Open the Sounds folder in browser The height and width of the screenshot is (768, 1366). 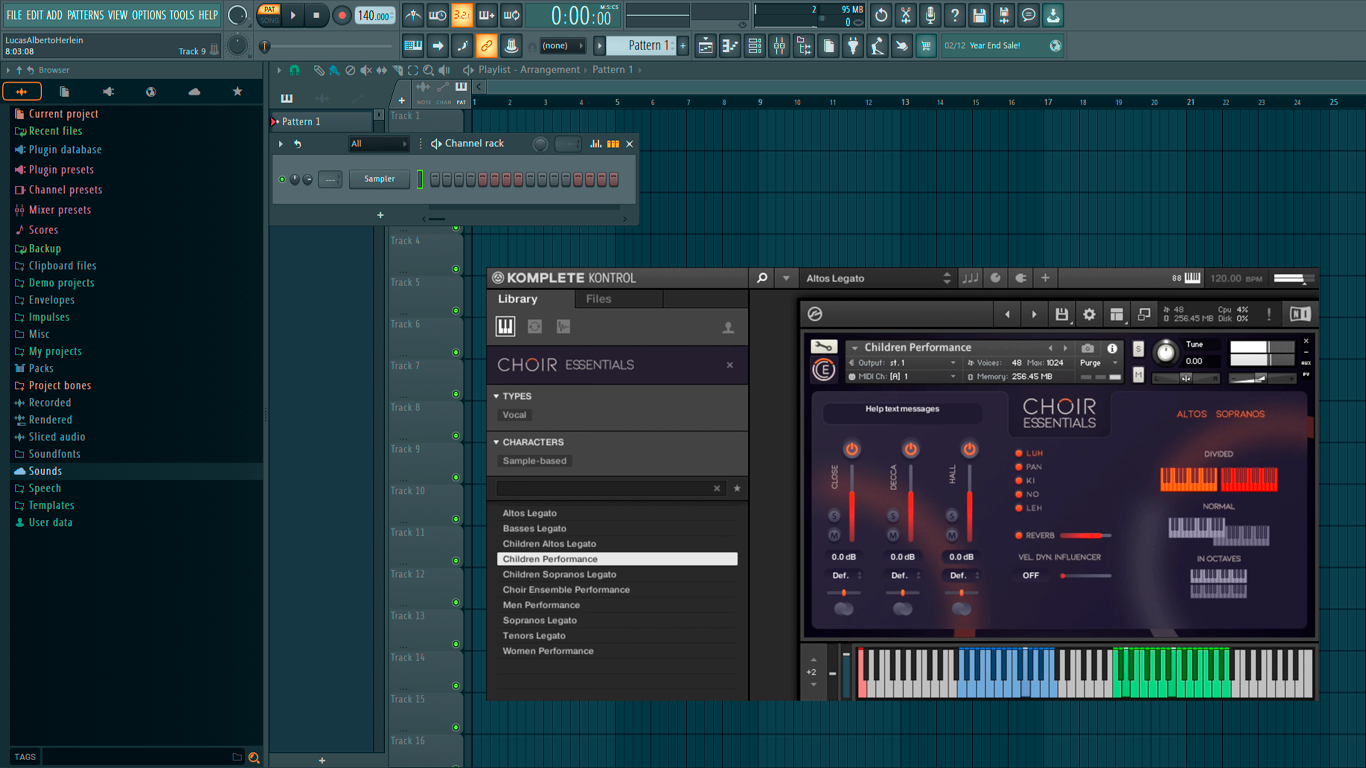point(45,471)
